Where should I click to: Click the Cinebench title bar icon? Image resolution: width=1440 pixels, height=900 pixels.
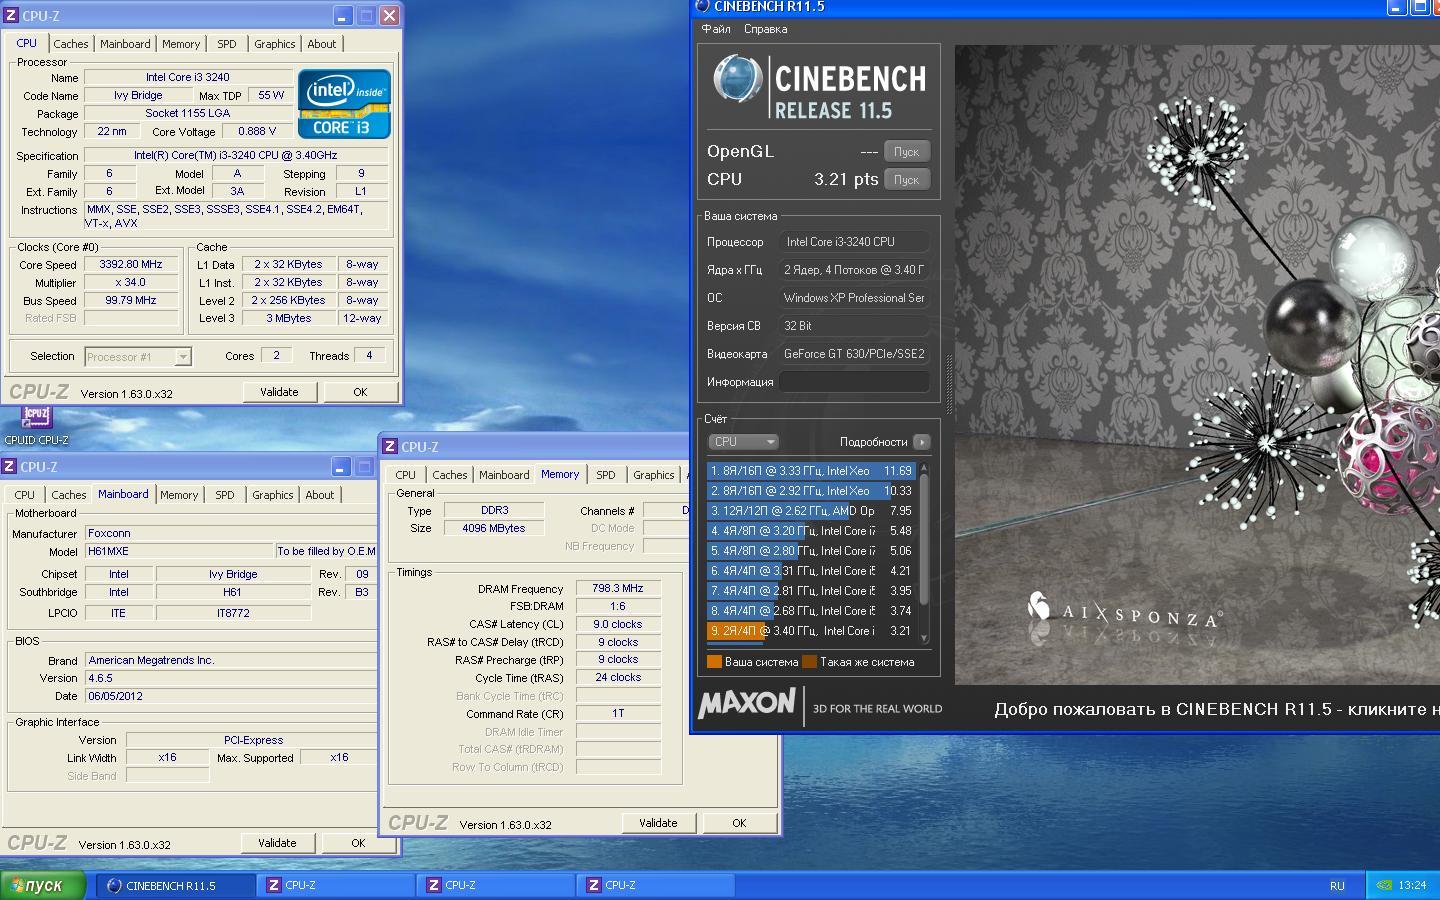(702, 7)
